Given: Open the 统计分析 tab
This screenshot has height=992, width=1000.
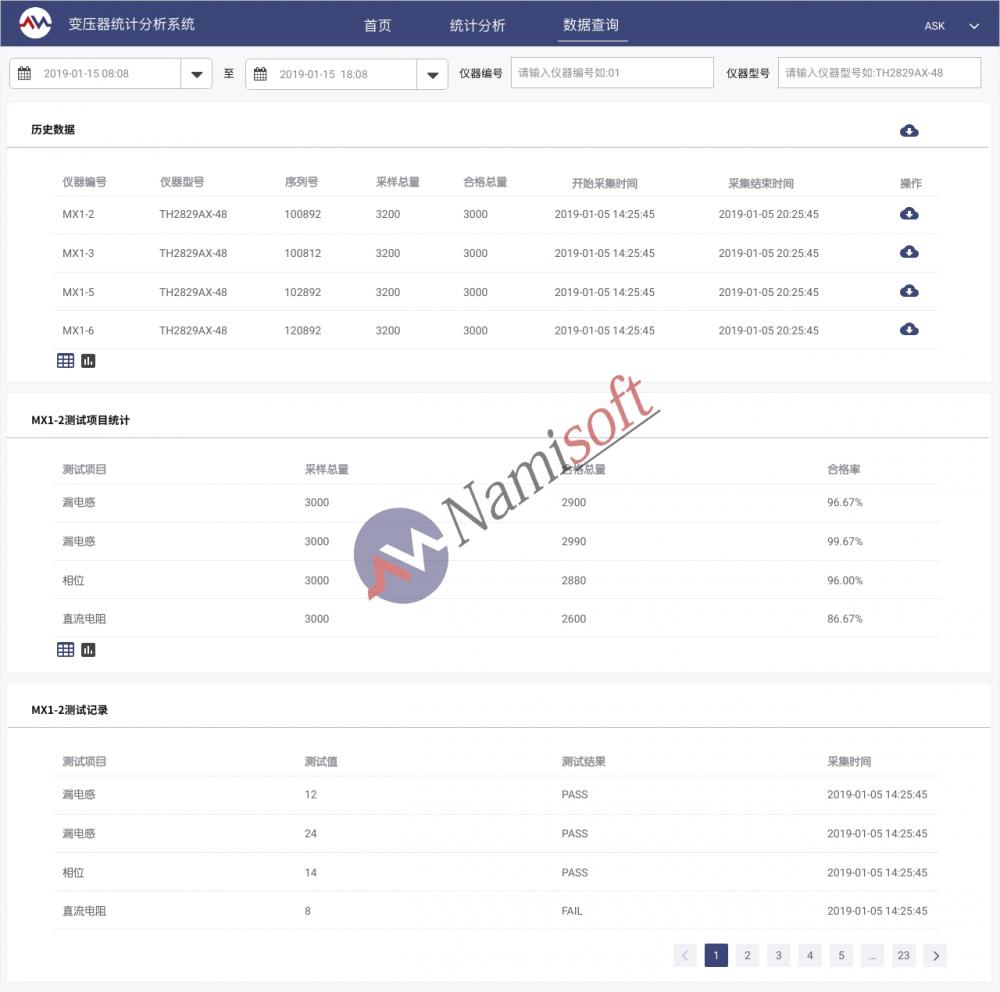Looking at the screenshot, I should pyautogui.click(x=477, y=26).
